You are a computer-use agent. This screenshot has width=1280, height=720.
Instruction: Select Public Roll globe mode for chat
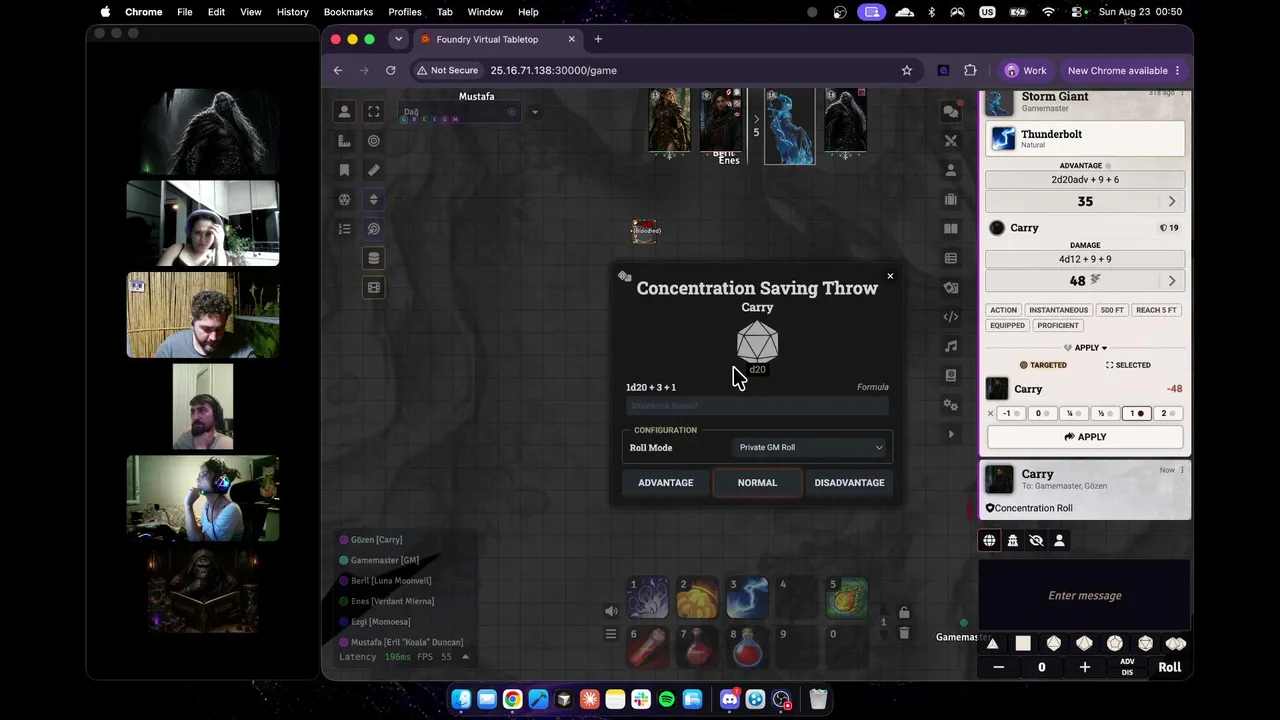pyautogui.click(x=989, y=541)
